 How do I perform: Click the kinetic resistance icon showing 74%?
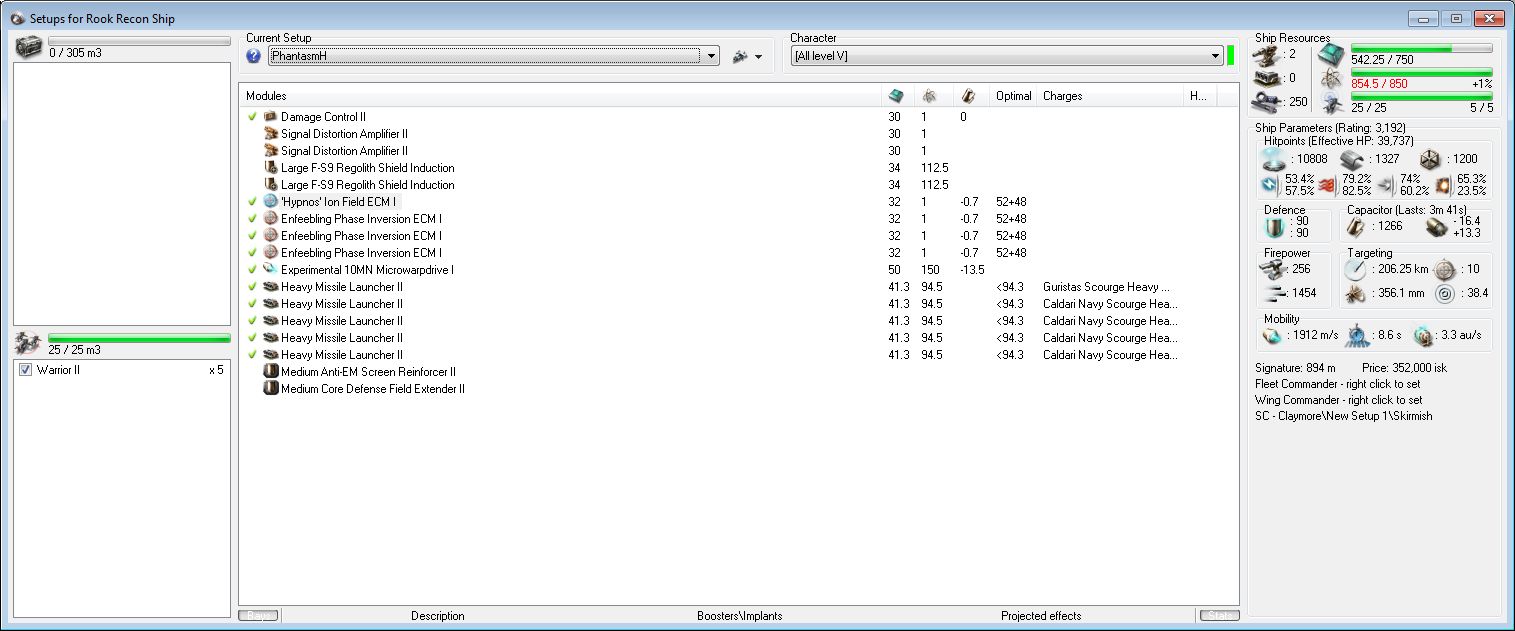click(1386, 184)
